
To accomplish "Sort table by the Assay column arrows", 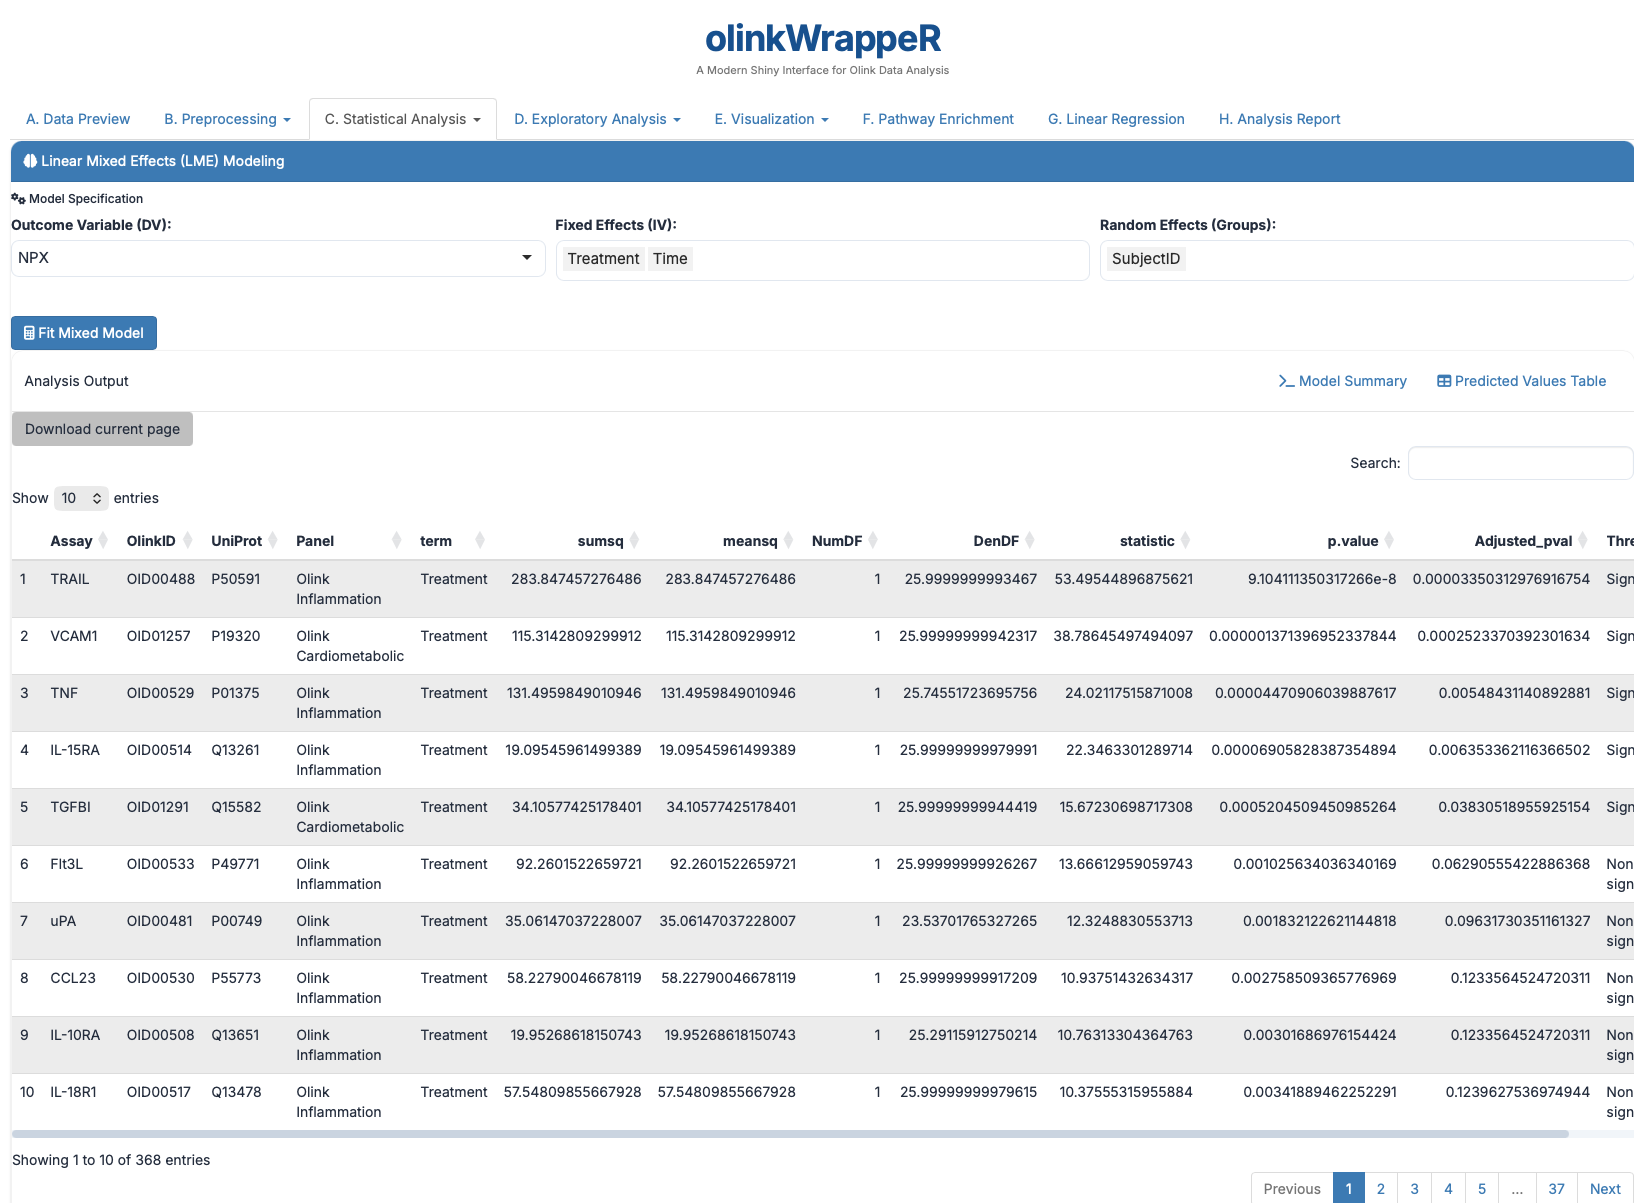I will pos(102,541).
